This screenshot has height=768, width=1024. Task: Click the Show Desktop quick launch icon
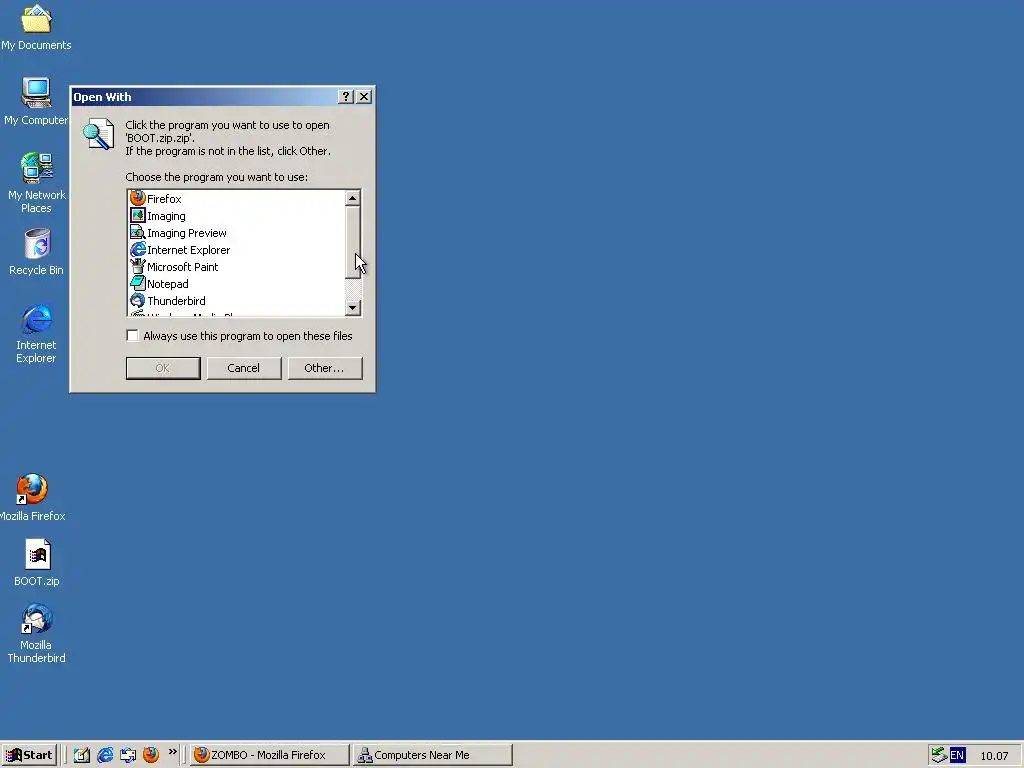point(82,755)
